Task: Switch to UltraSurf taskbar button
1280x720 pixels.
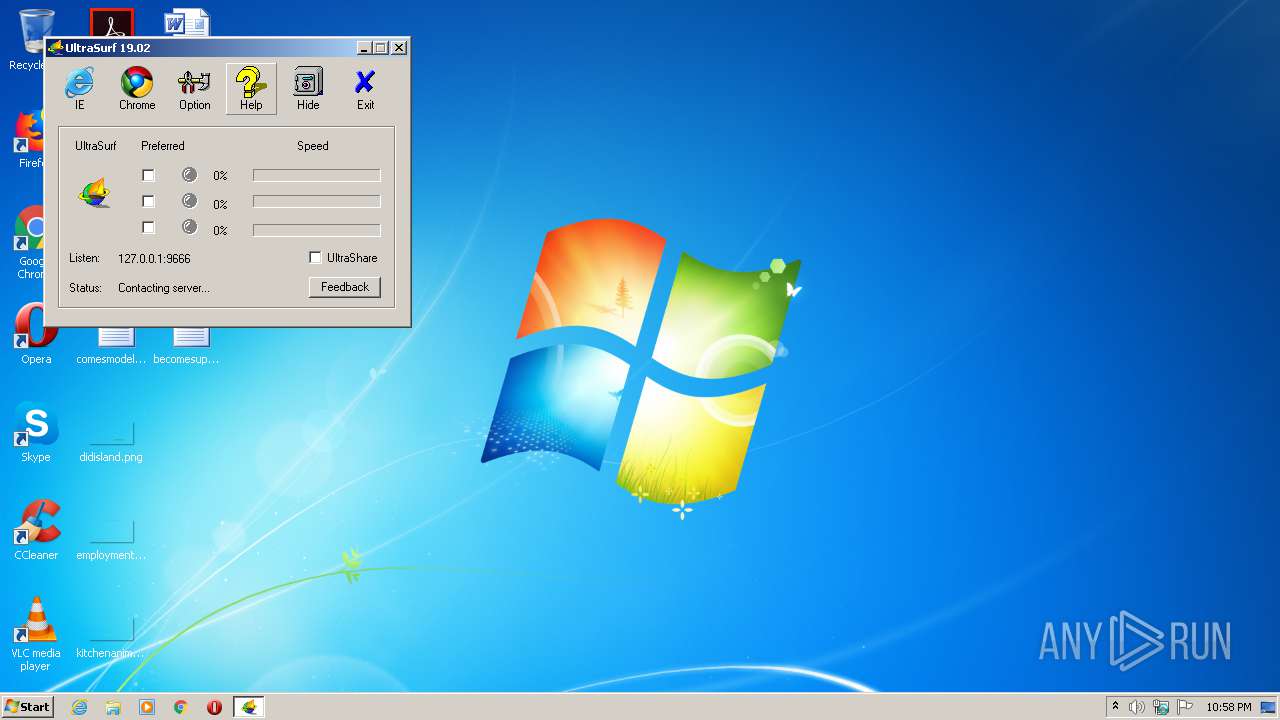Action: click(249, 707)
